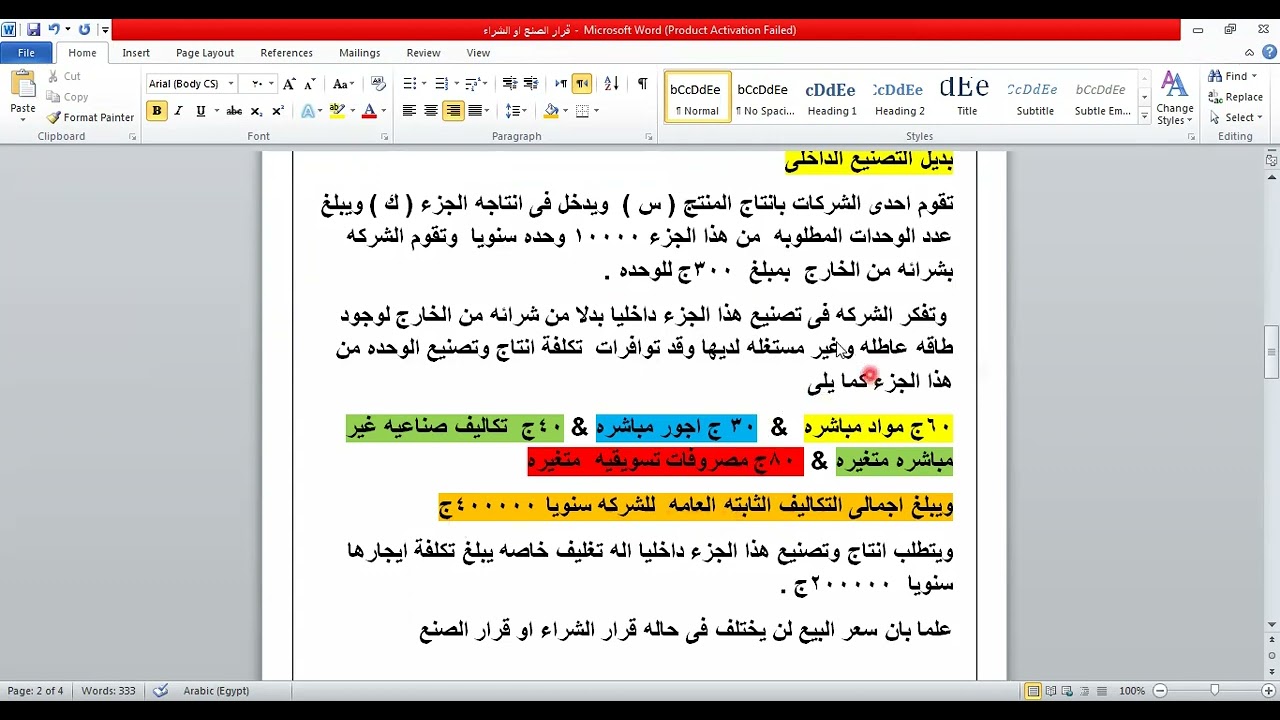Select the Format Painter tool
The image size is (1280, 720).
tap(90, 117)
